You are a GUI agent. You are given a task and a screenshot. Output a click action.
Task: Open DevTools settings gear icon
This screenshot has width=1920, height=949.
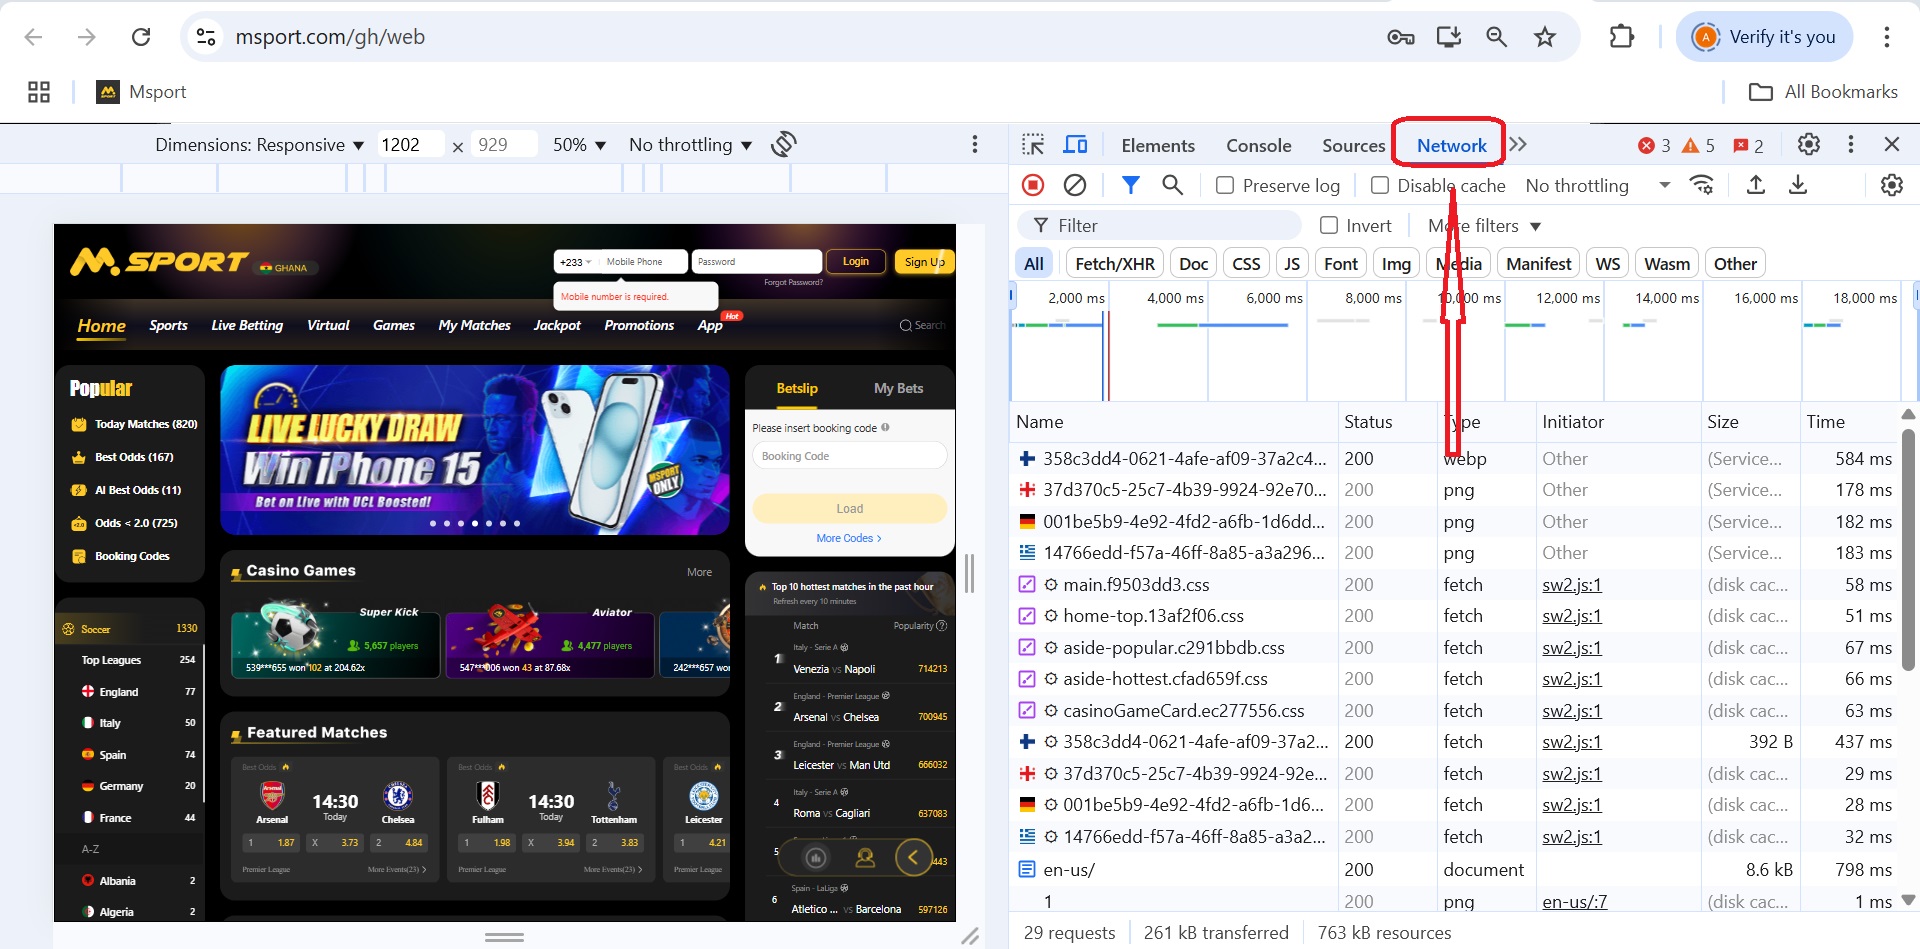pos(1808,145)
